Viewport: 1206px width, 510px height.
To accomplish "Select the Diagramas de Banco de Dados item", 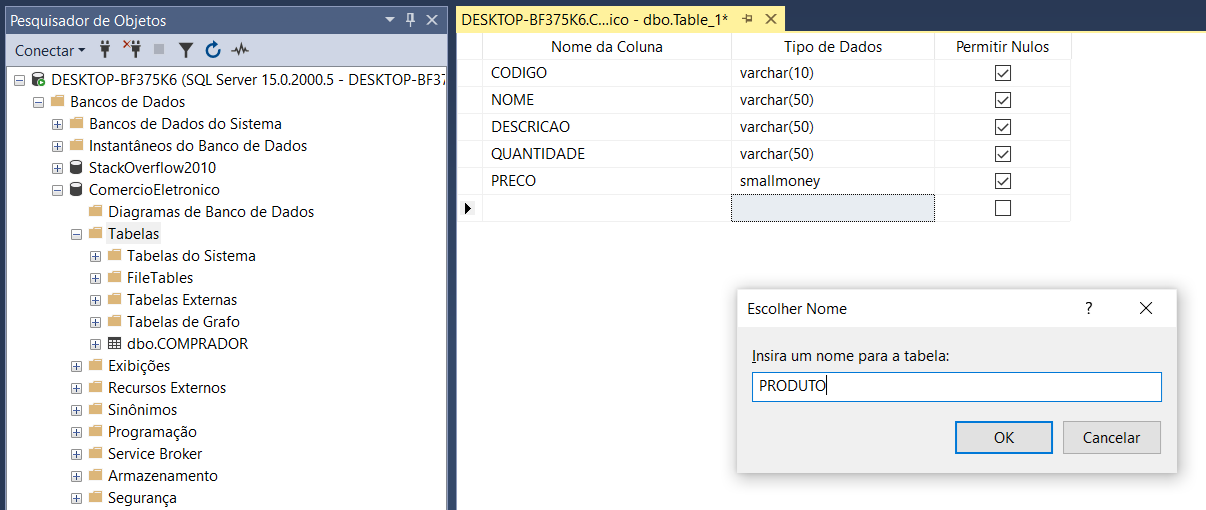I will 211,211.
